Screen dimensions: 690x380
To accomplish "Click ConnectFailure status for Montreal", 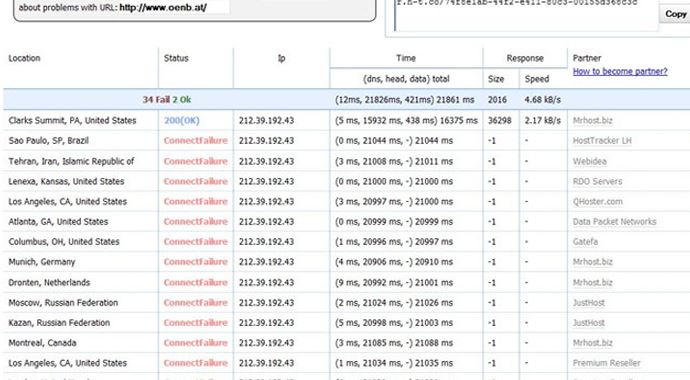I will tap(196, 343).
